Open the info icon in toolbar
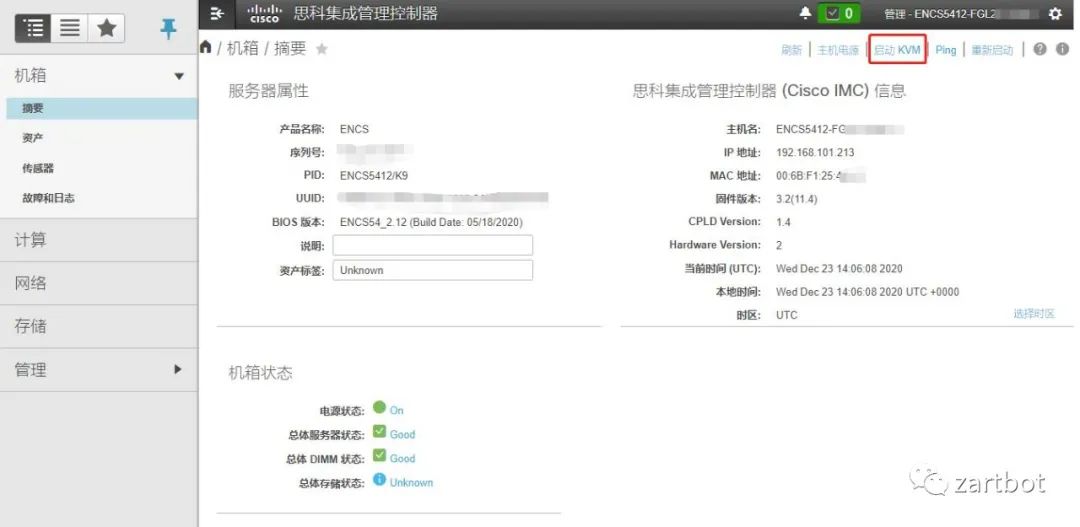 [1062, 49]
